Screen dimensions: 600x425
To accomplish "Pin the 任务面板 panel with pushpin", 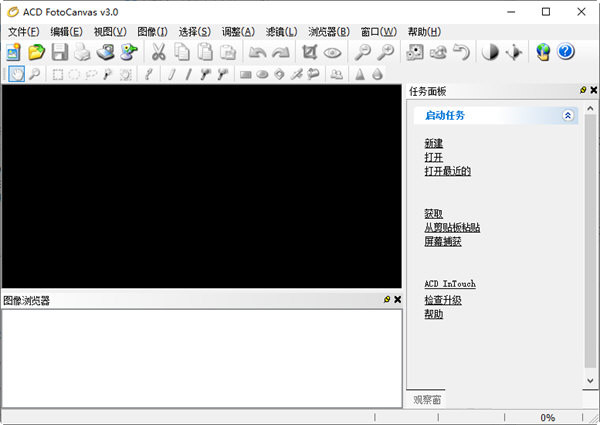I will coord(583,90).
